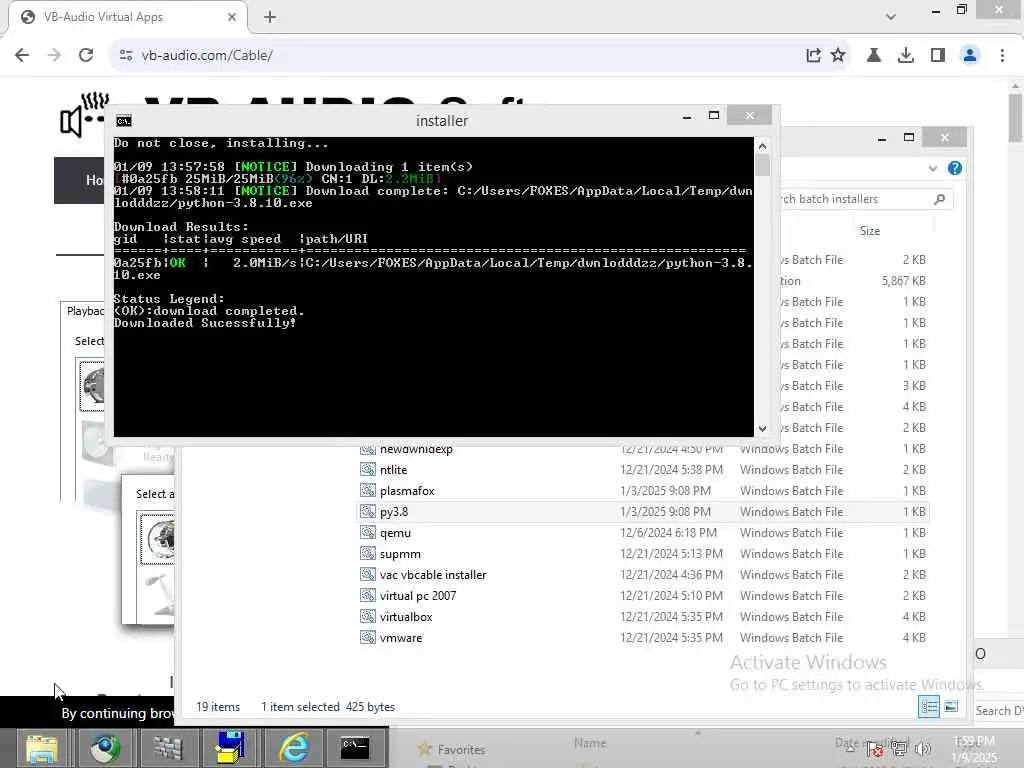1024x768 pixels.
Task: Open Chrome downloads tray
Action: [906, 56]
